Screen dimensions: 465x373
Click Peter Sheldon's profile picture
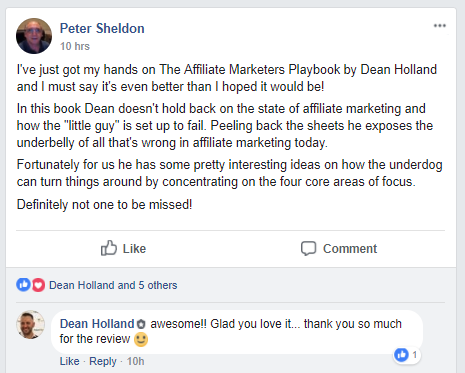point(34,36)
